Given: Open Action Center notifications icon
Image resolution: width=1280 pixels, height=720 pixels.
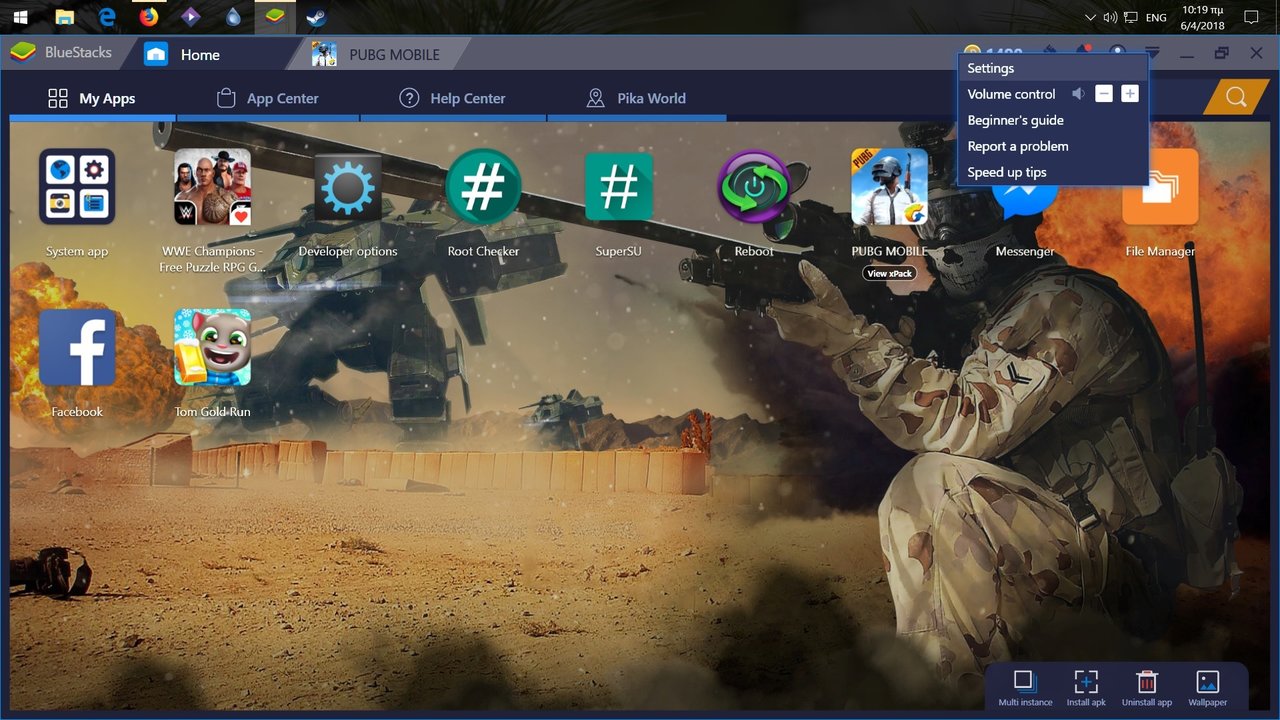Looking at the screenshot, I should (x=1250, y=17).
